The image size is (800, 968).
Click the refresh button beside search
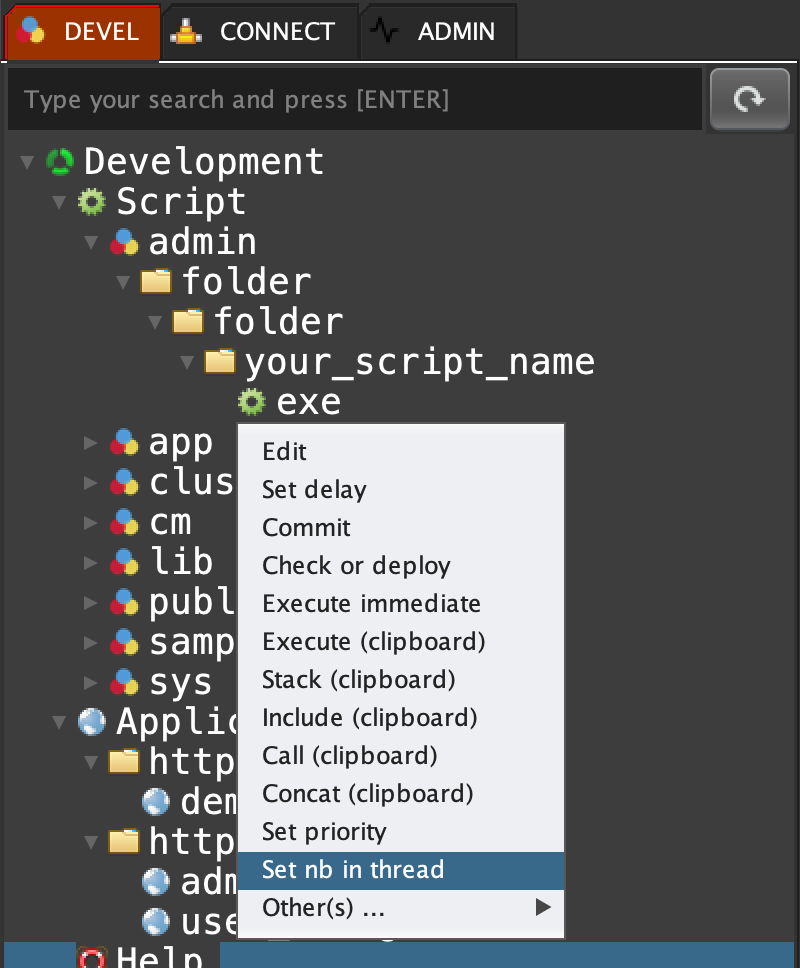(749, 99)
